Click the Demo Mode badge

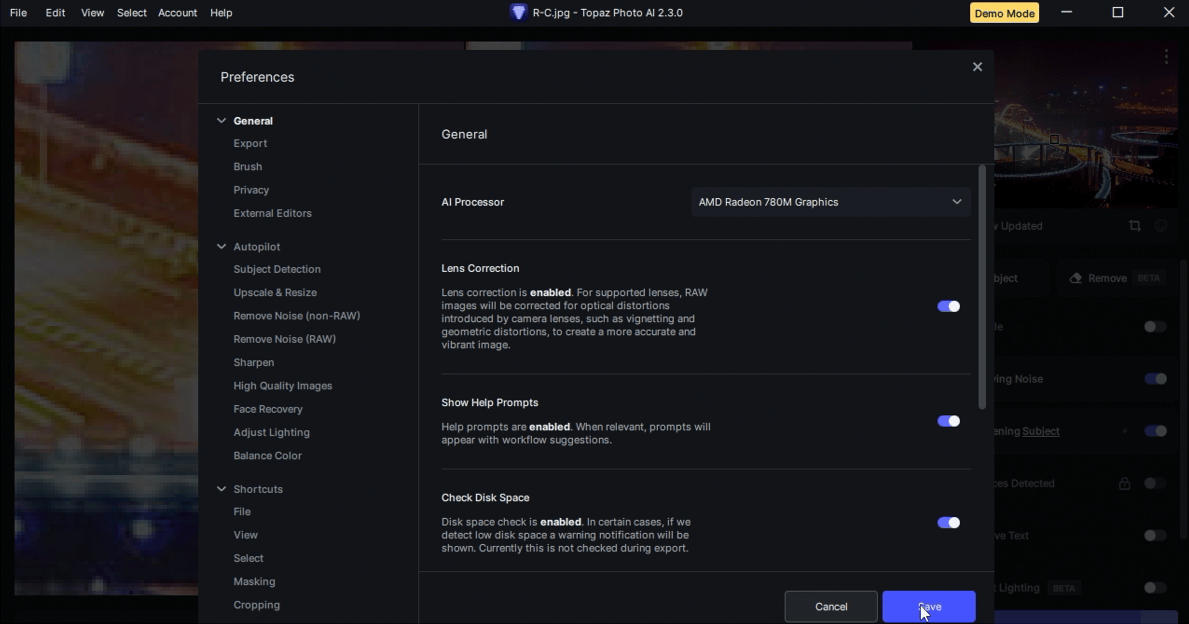point(1004,13)
